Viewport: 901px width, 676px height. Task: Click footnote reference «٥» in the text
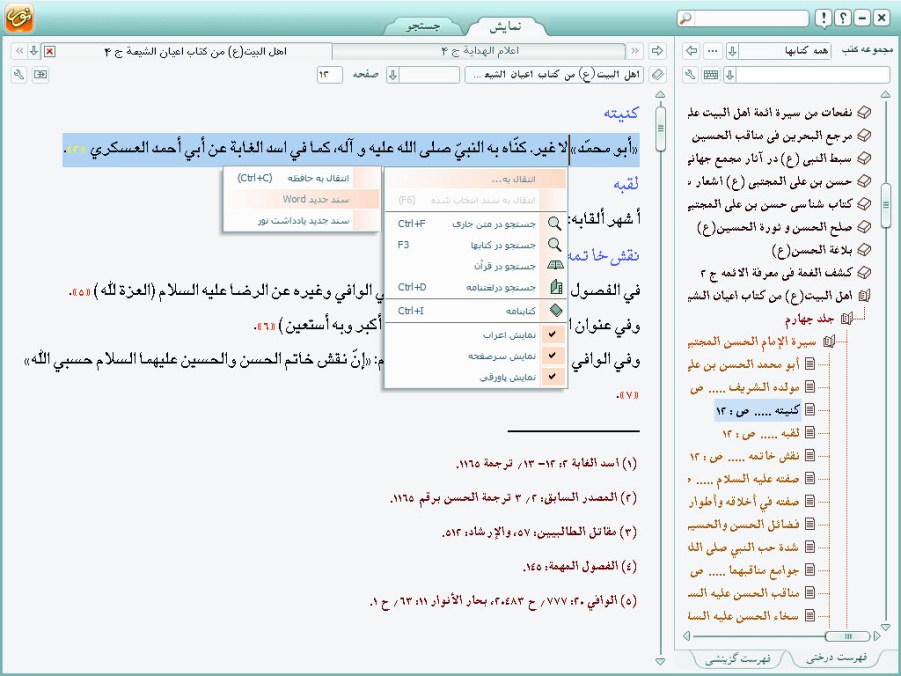80,292
